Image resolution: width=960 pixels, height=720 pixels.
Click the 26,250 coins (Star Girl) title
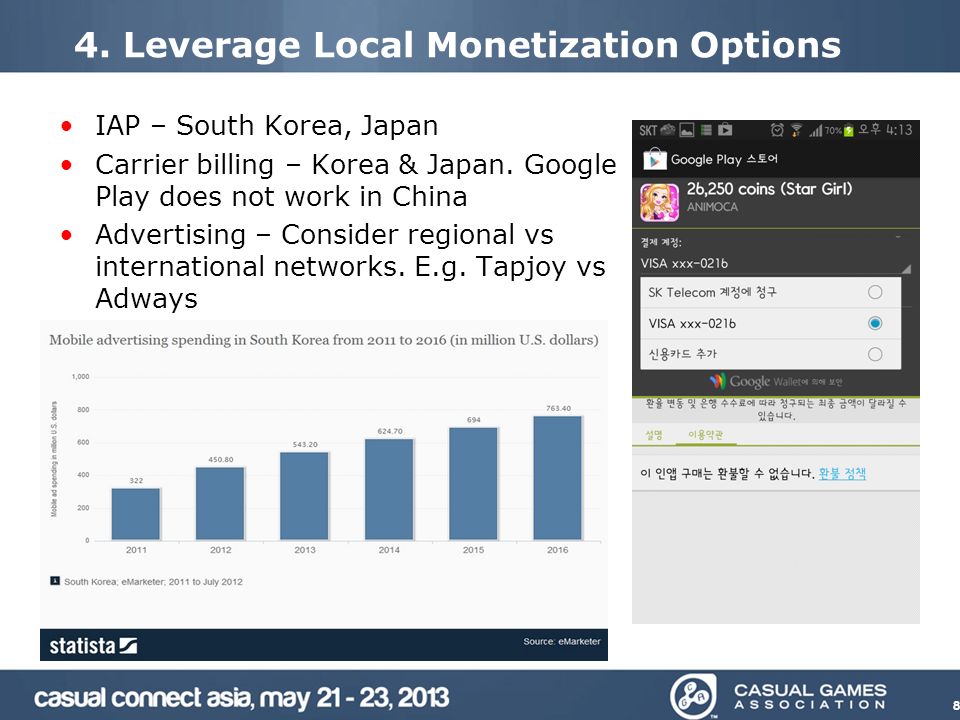coord(770,189)
